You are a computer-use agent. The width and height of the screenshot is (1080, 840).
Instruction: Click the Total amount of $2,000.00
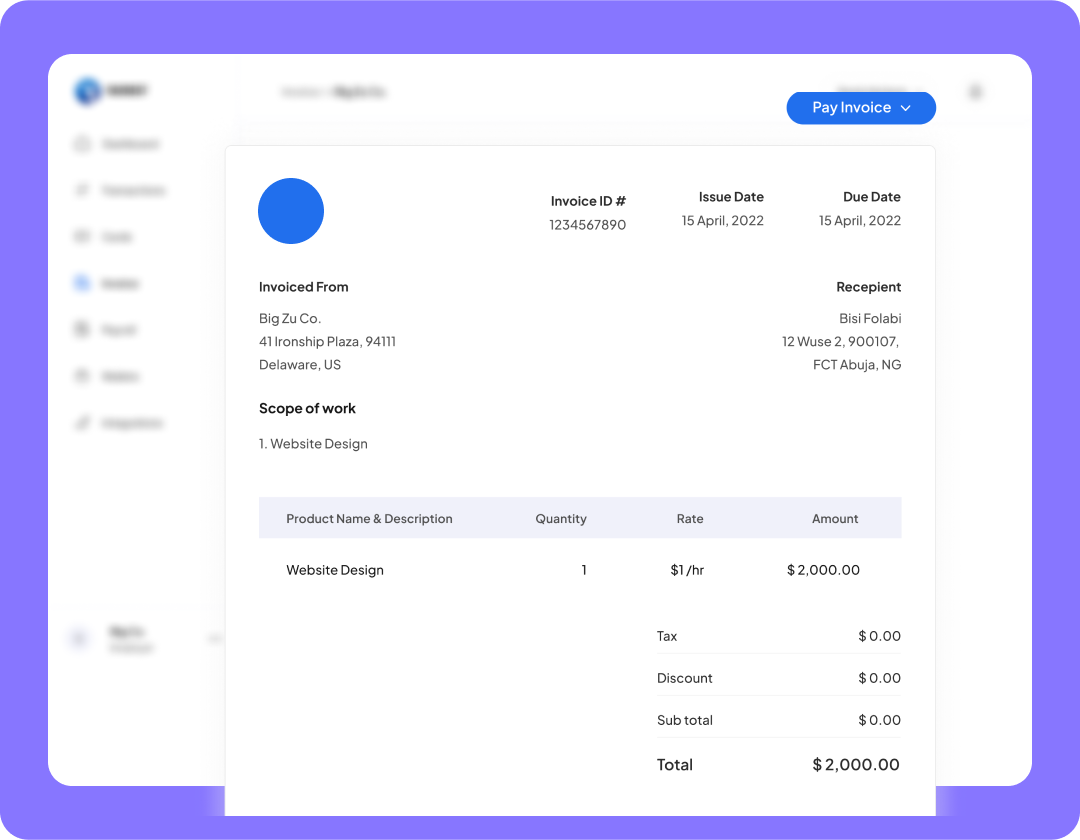point(855,764)
